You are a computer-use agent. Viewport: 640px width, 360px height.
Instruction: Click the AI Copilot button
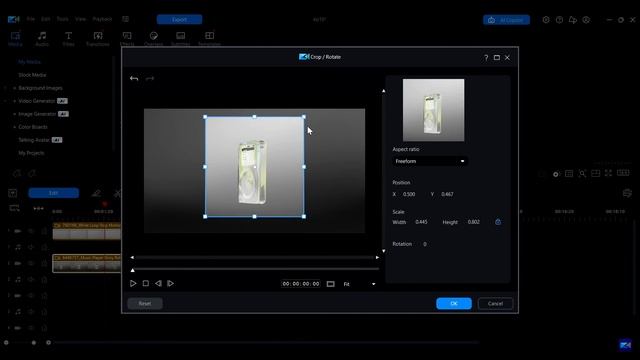(507, 20)
